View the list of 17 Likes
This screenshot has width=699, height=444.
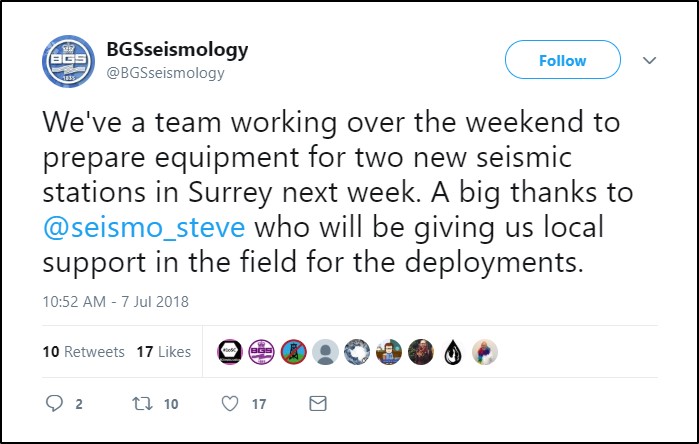click(163, 352)
